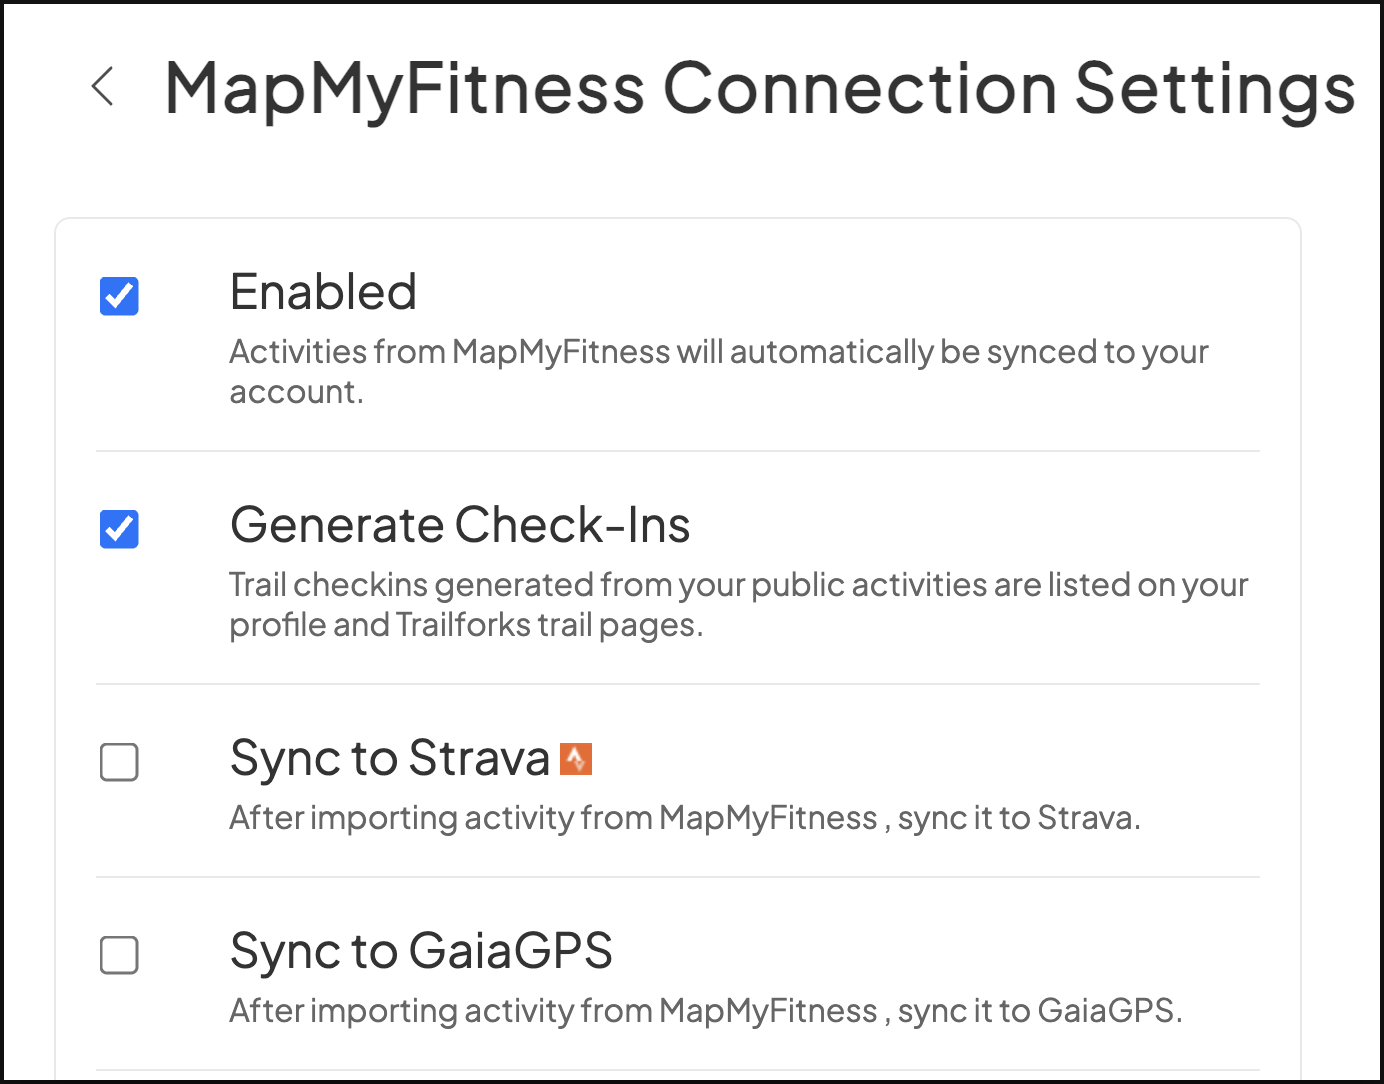Uncheck the Enabled checkbox
The height and width of the screenshot is (1084, 1384).
click(x=119, y=296)
